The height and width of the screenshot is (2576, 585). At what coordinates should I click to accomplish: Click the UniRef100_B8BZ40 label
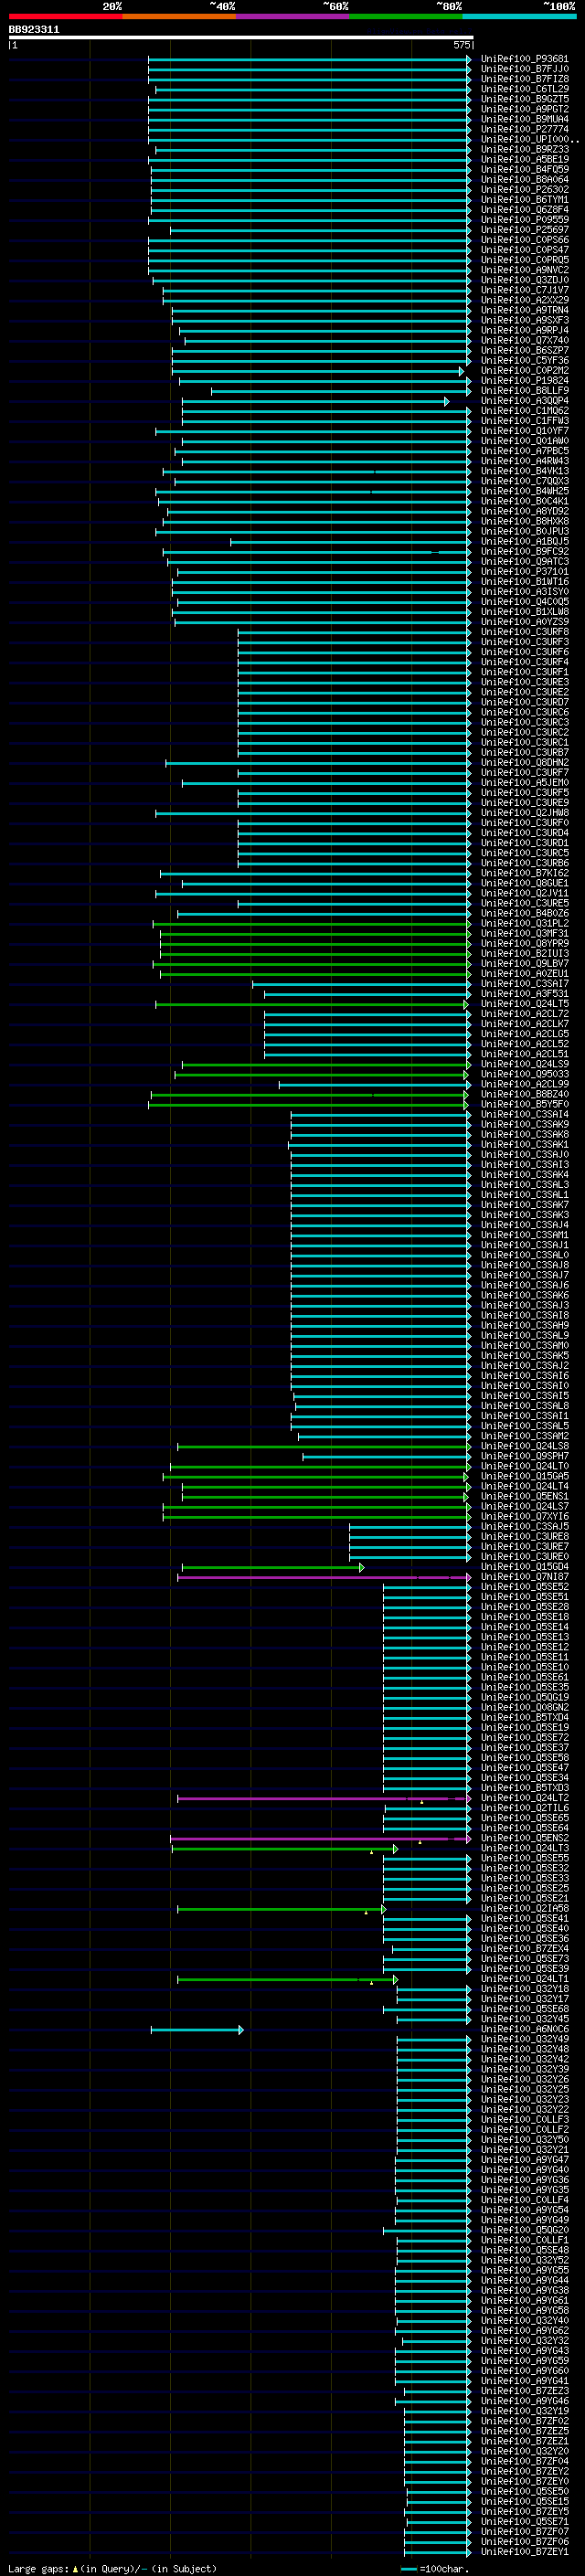click(525, 1095)
